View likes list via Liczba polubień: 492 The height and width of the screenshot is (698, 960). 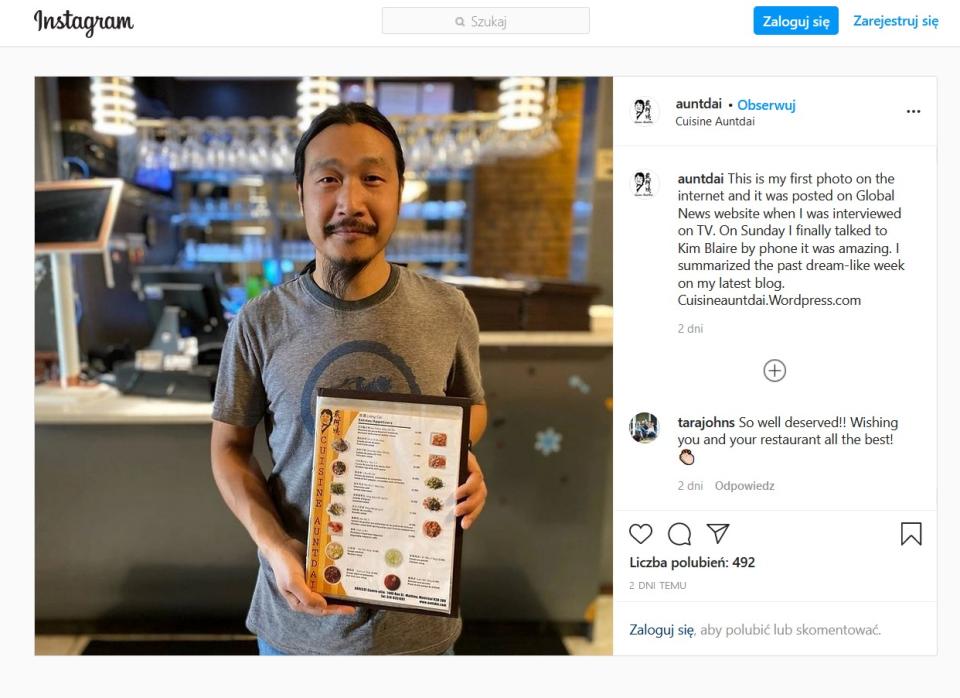(692, 563)
